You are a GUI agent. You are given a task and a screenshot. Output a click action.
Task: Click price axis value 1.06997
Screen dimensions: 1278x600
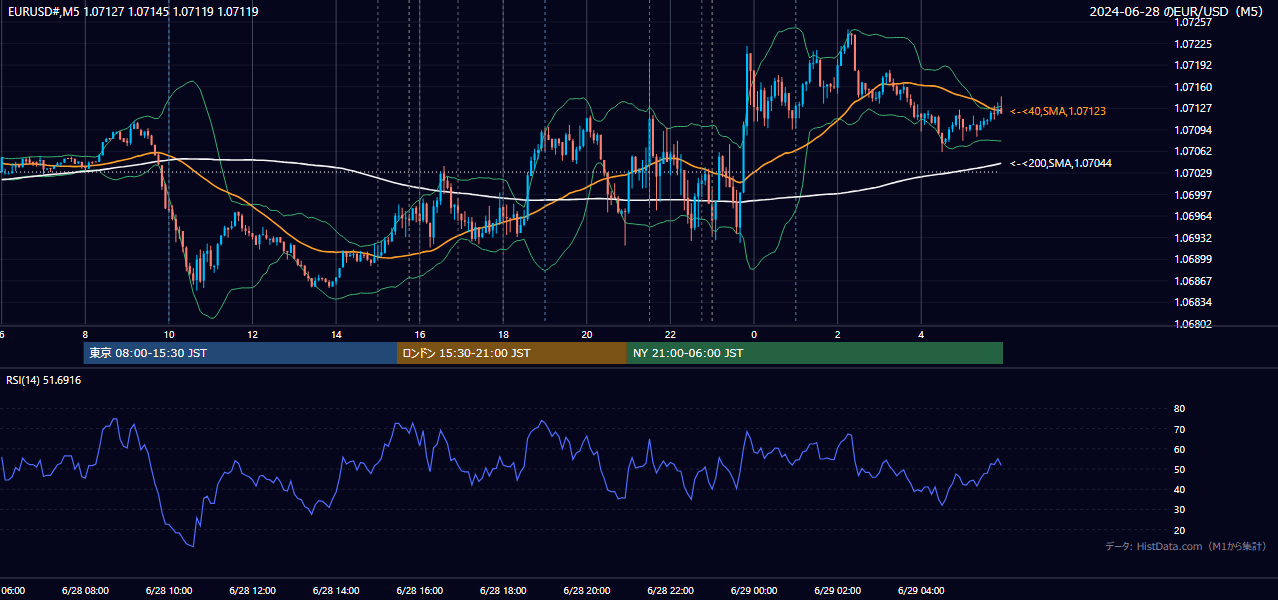[1195, 195]
